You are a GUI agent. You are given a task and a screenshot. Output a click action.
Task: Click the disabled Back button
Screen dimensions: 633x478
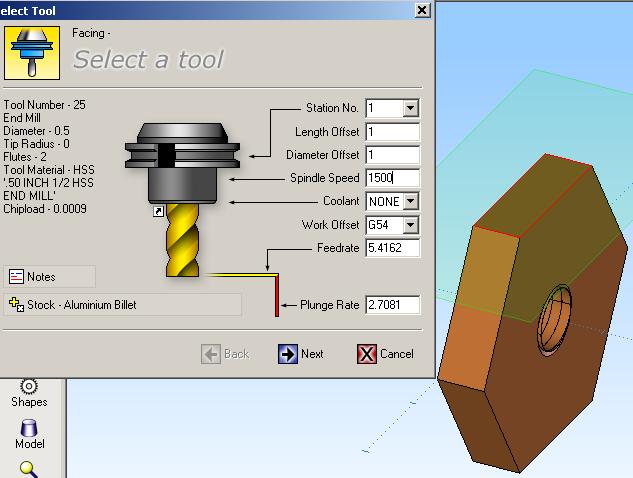[226, 353]
